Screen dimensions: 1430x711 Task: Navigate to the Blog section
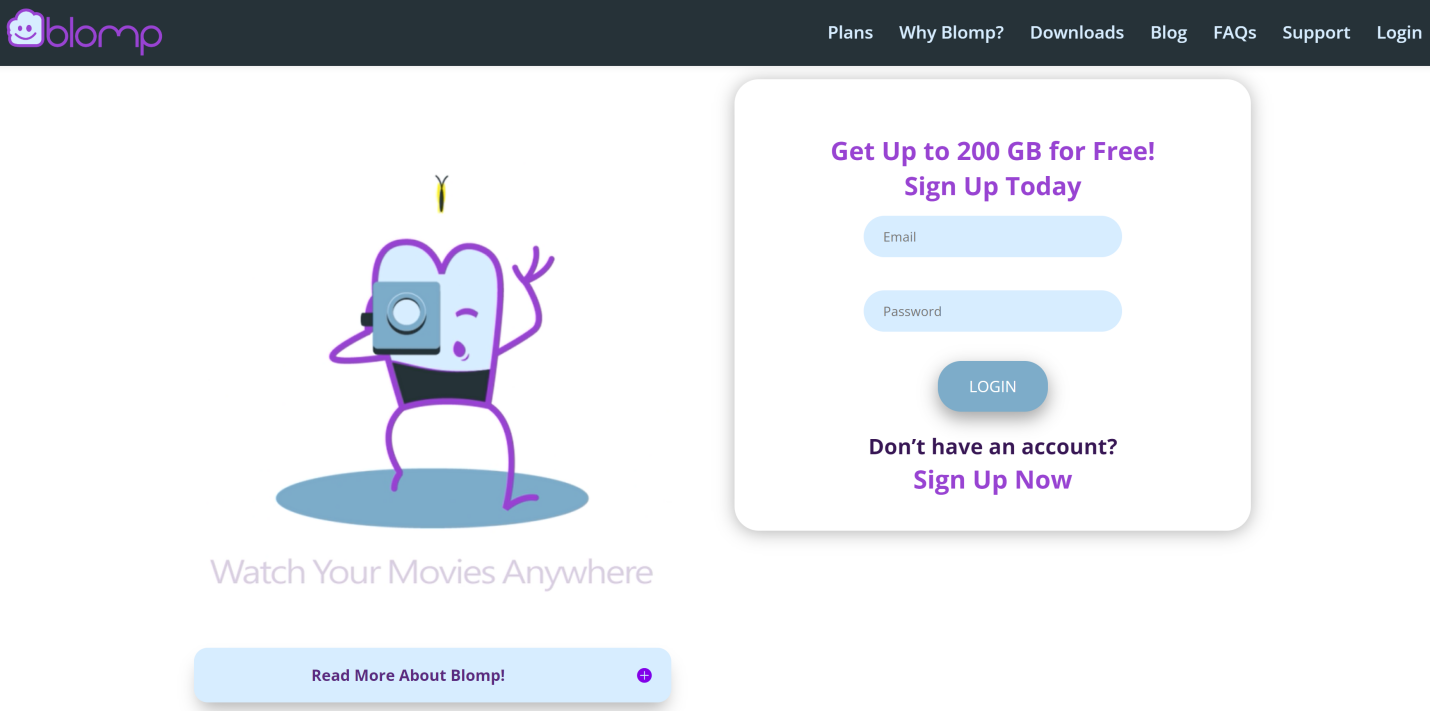point(1168,32)
